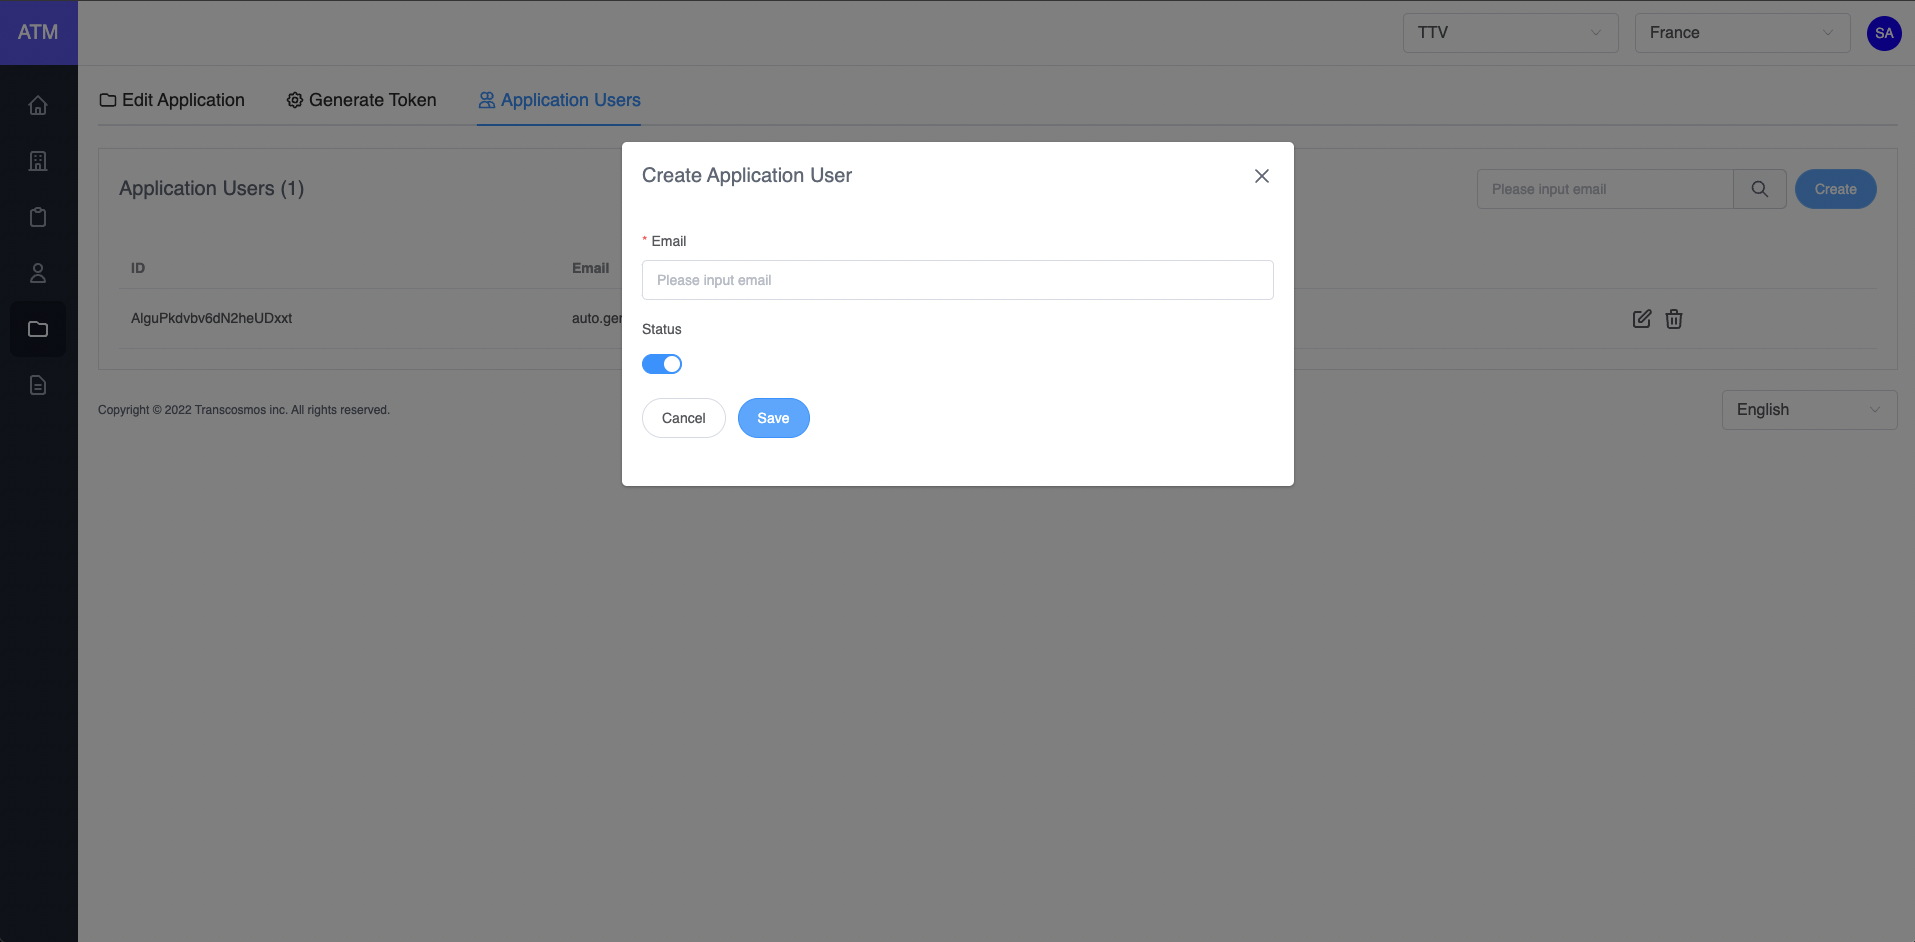
Task: Click Cancel in the dialog
Action: [683, 418]
